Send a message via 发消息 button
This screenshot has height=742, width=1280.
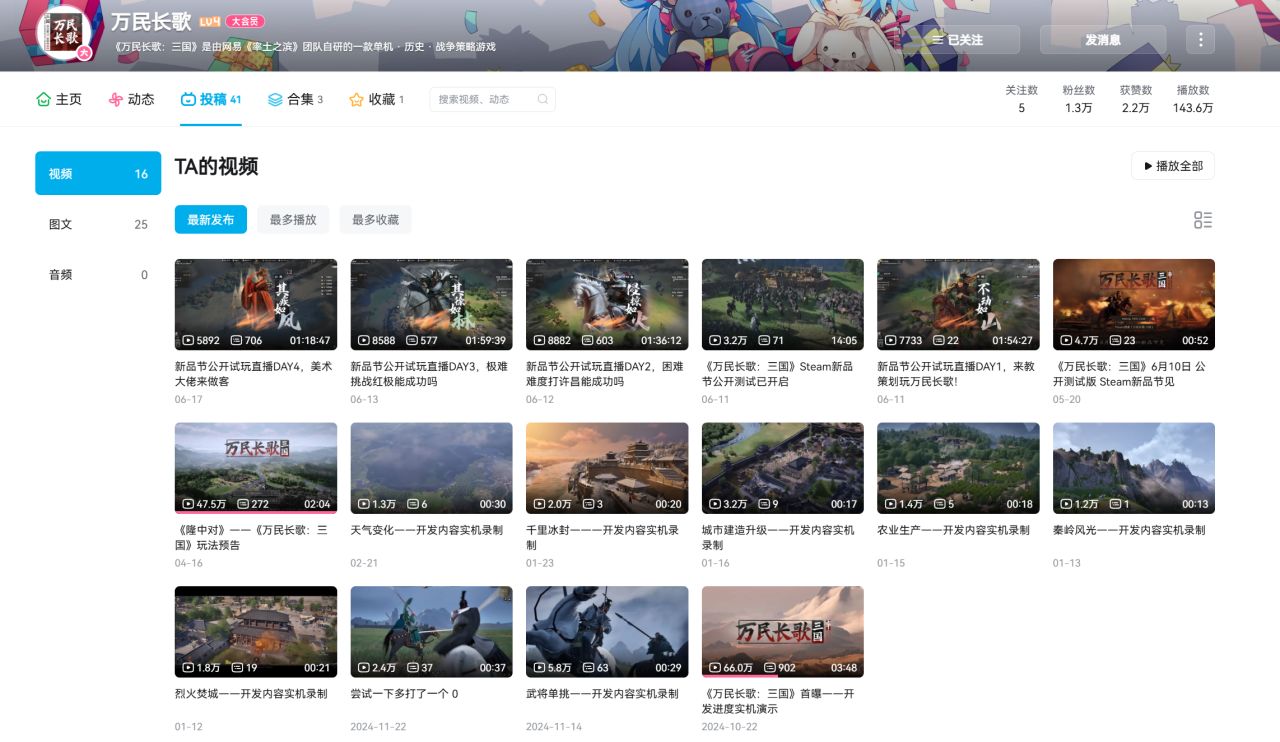1103,39
